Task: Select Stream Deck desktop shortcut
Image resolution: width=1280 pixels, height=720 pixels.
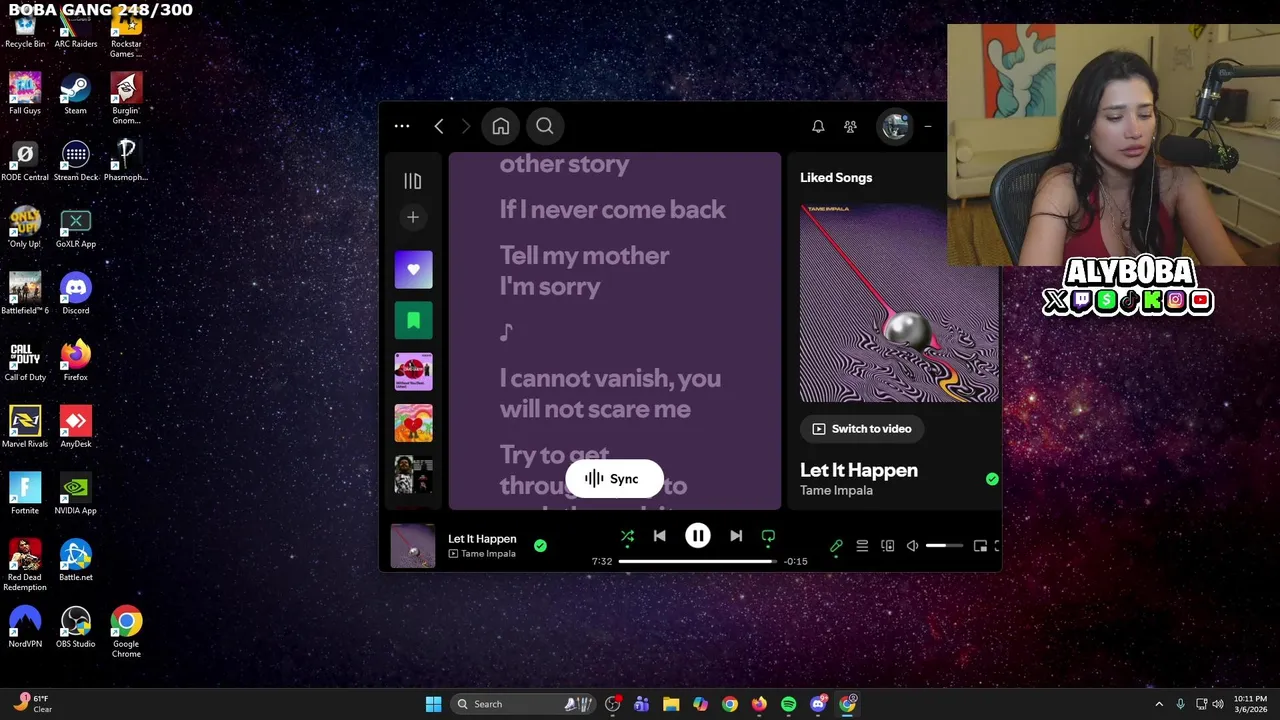Action: 76,161
